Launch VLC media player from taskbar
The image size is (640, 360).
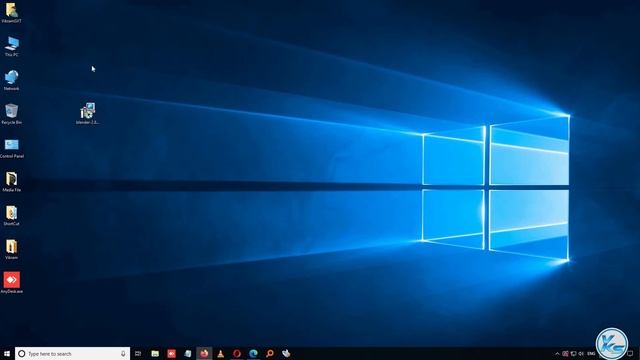[x=220, y=353]
